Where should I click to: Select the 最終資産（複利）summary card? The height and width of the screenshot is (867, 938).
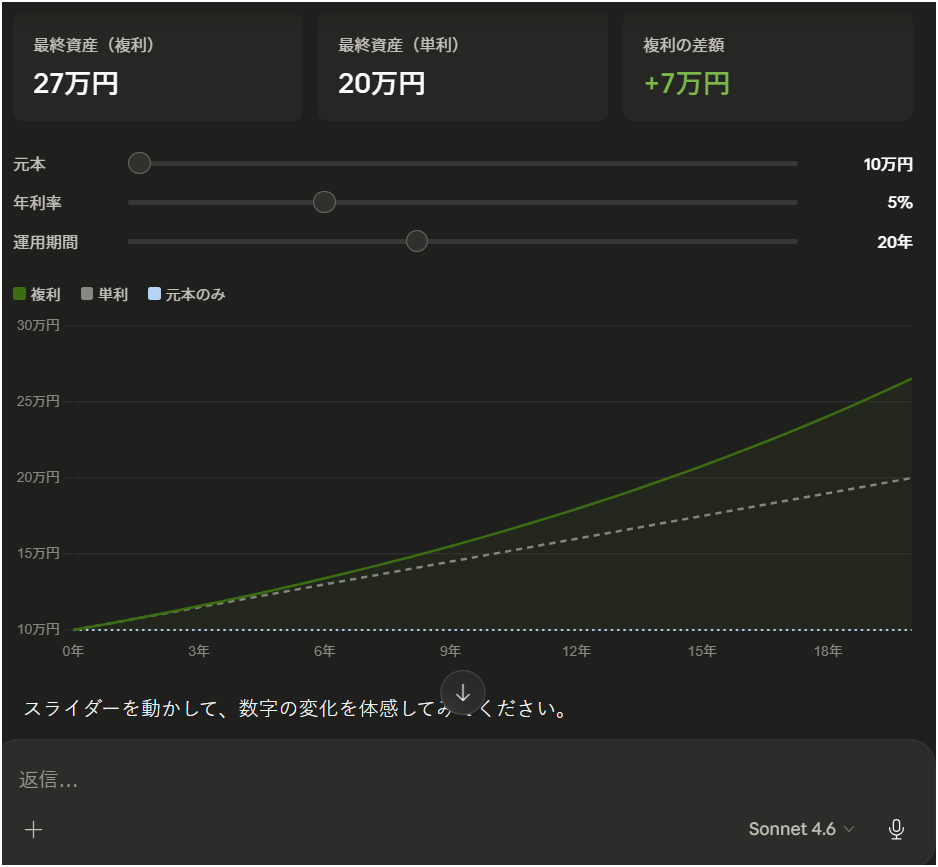click(x=158, y=67)
